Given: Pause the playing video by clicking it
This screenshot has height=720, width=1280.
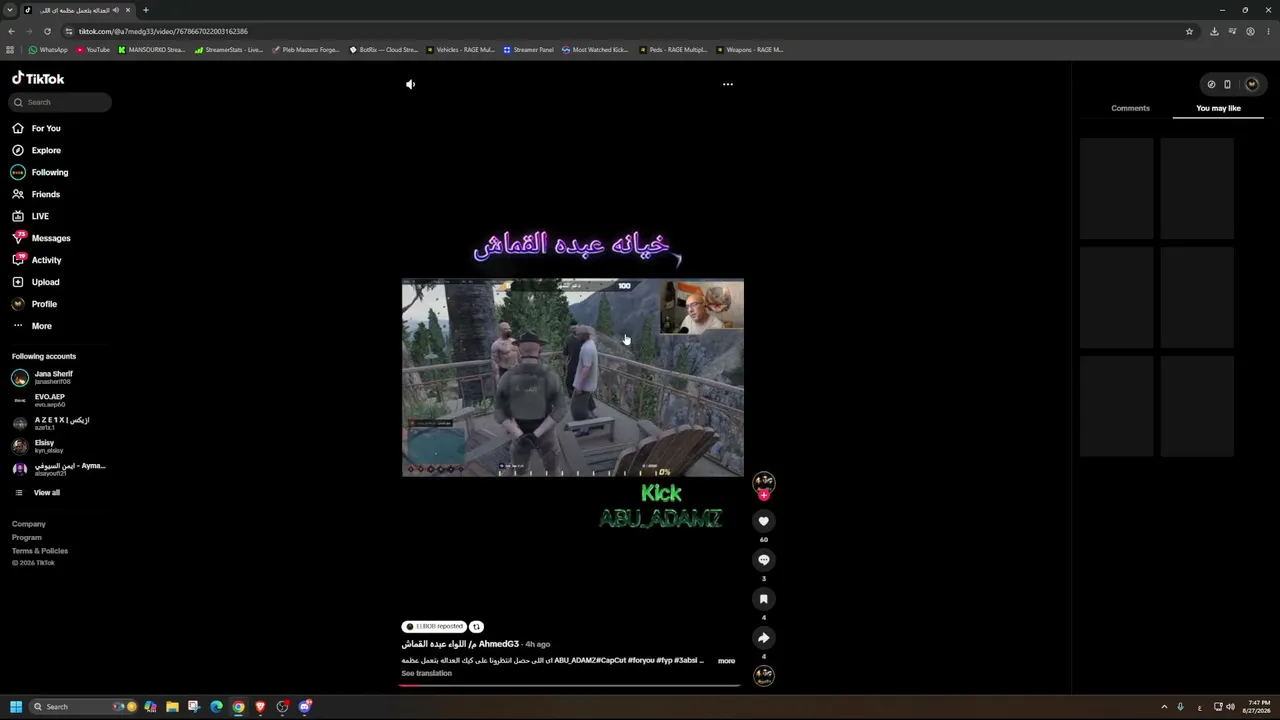Looking at the screenshot, I should [572, 377].
